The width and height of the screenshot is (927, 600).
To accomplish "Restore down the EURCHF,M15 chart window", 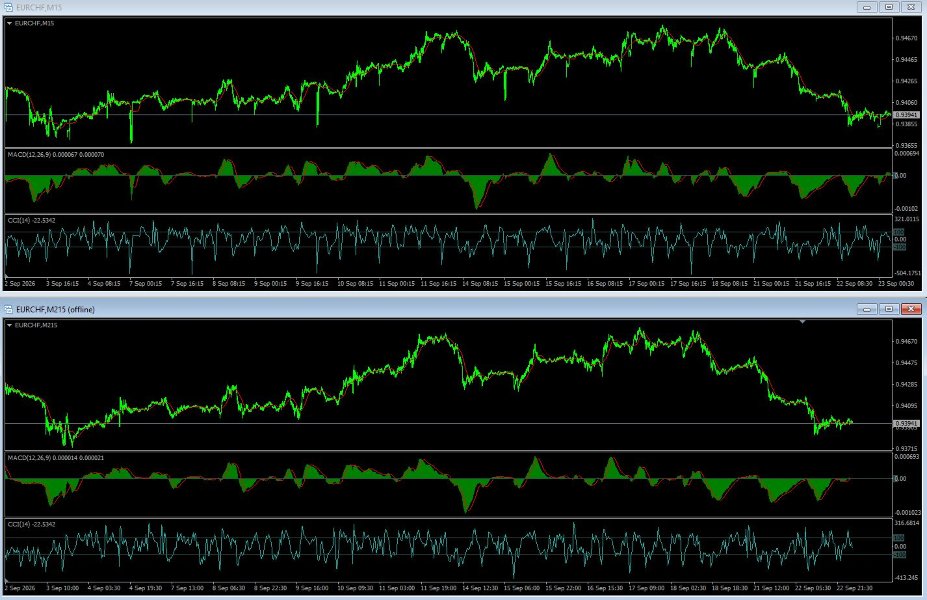I will click(889, 7).
